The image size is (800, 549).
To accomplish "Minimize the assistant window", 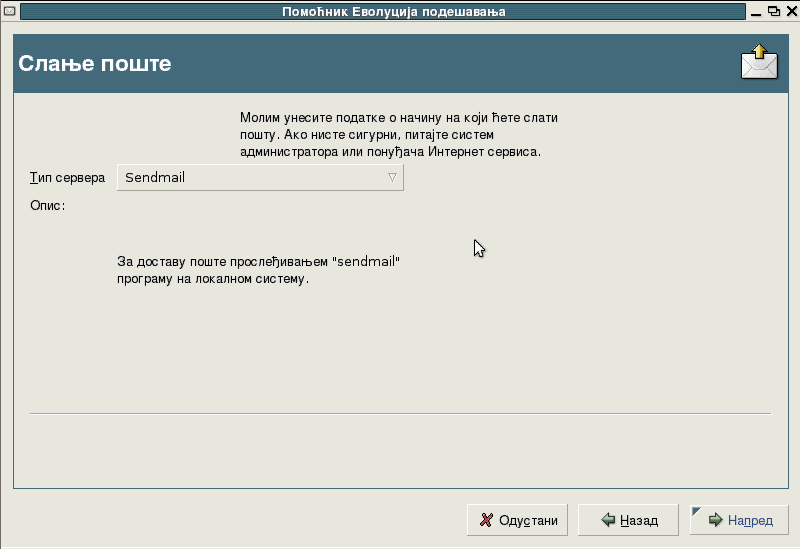I will [756, 11].
